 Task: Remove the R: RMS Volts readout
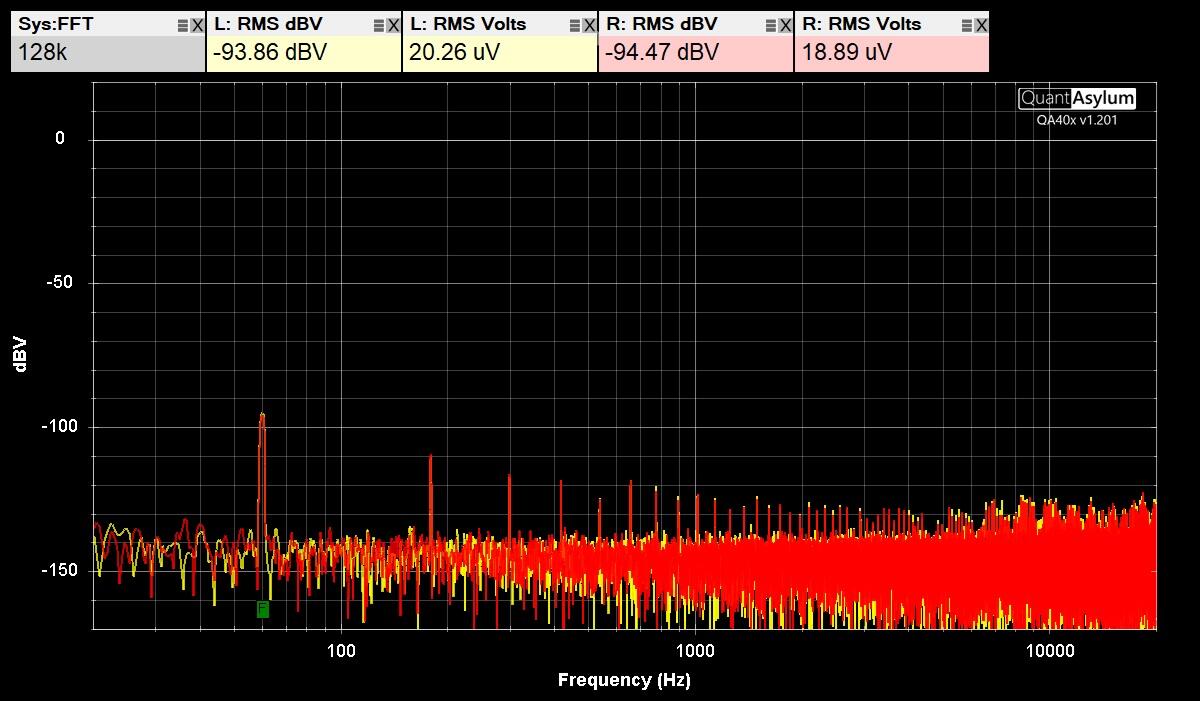[x=981, y=26]
